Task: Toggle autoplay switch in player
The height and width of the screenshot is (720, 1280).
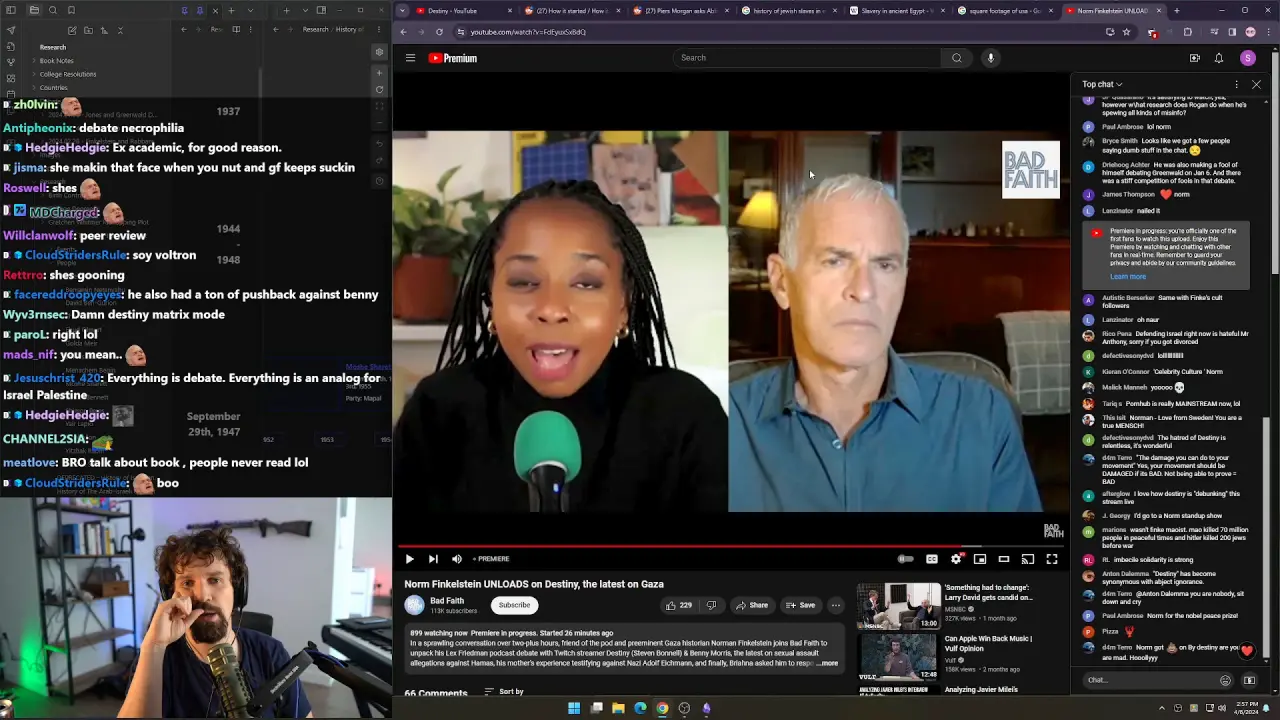Action: [x=906, y=559]
